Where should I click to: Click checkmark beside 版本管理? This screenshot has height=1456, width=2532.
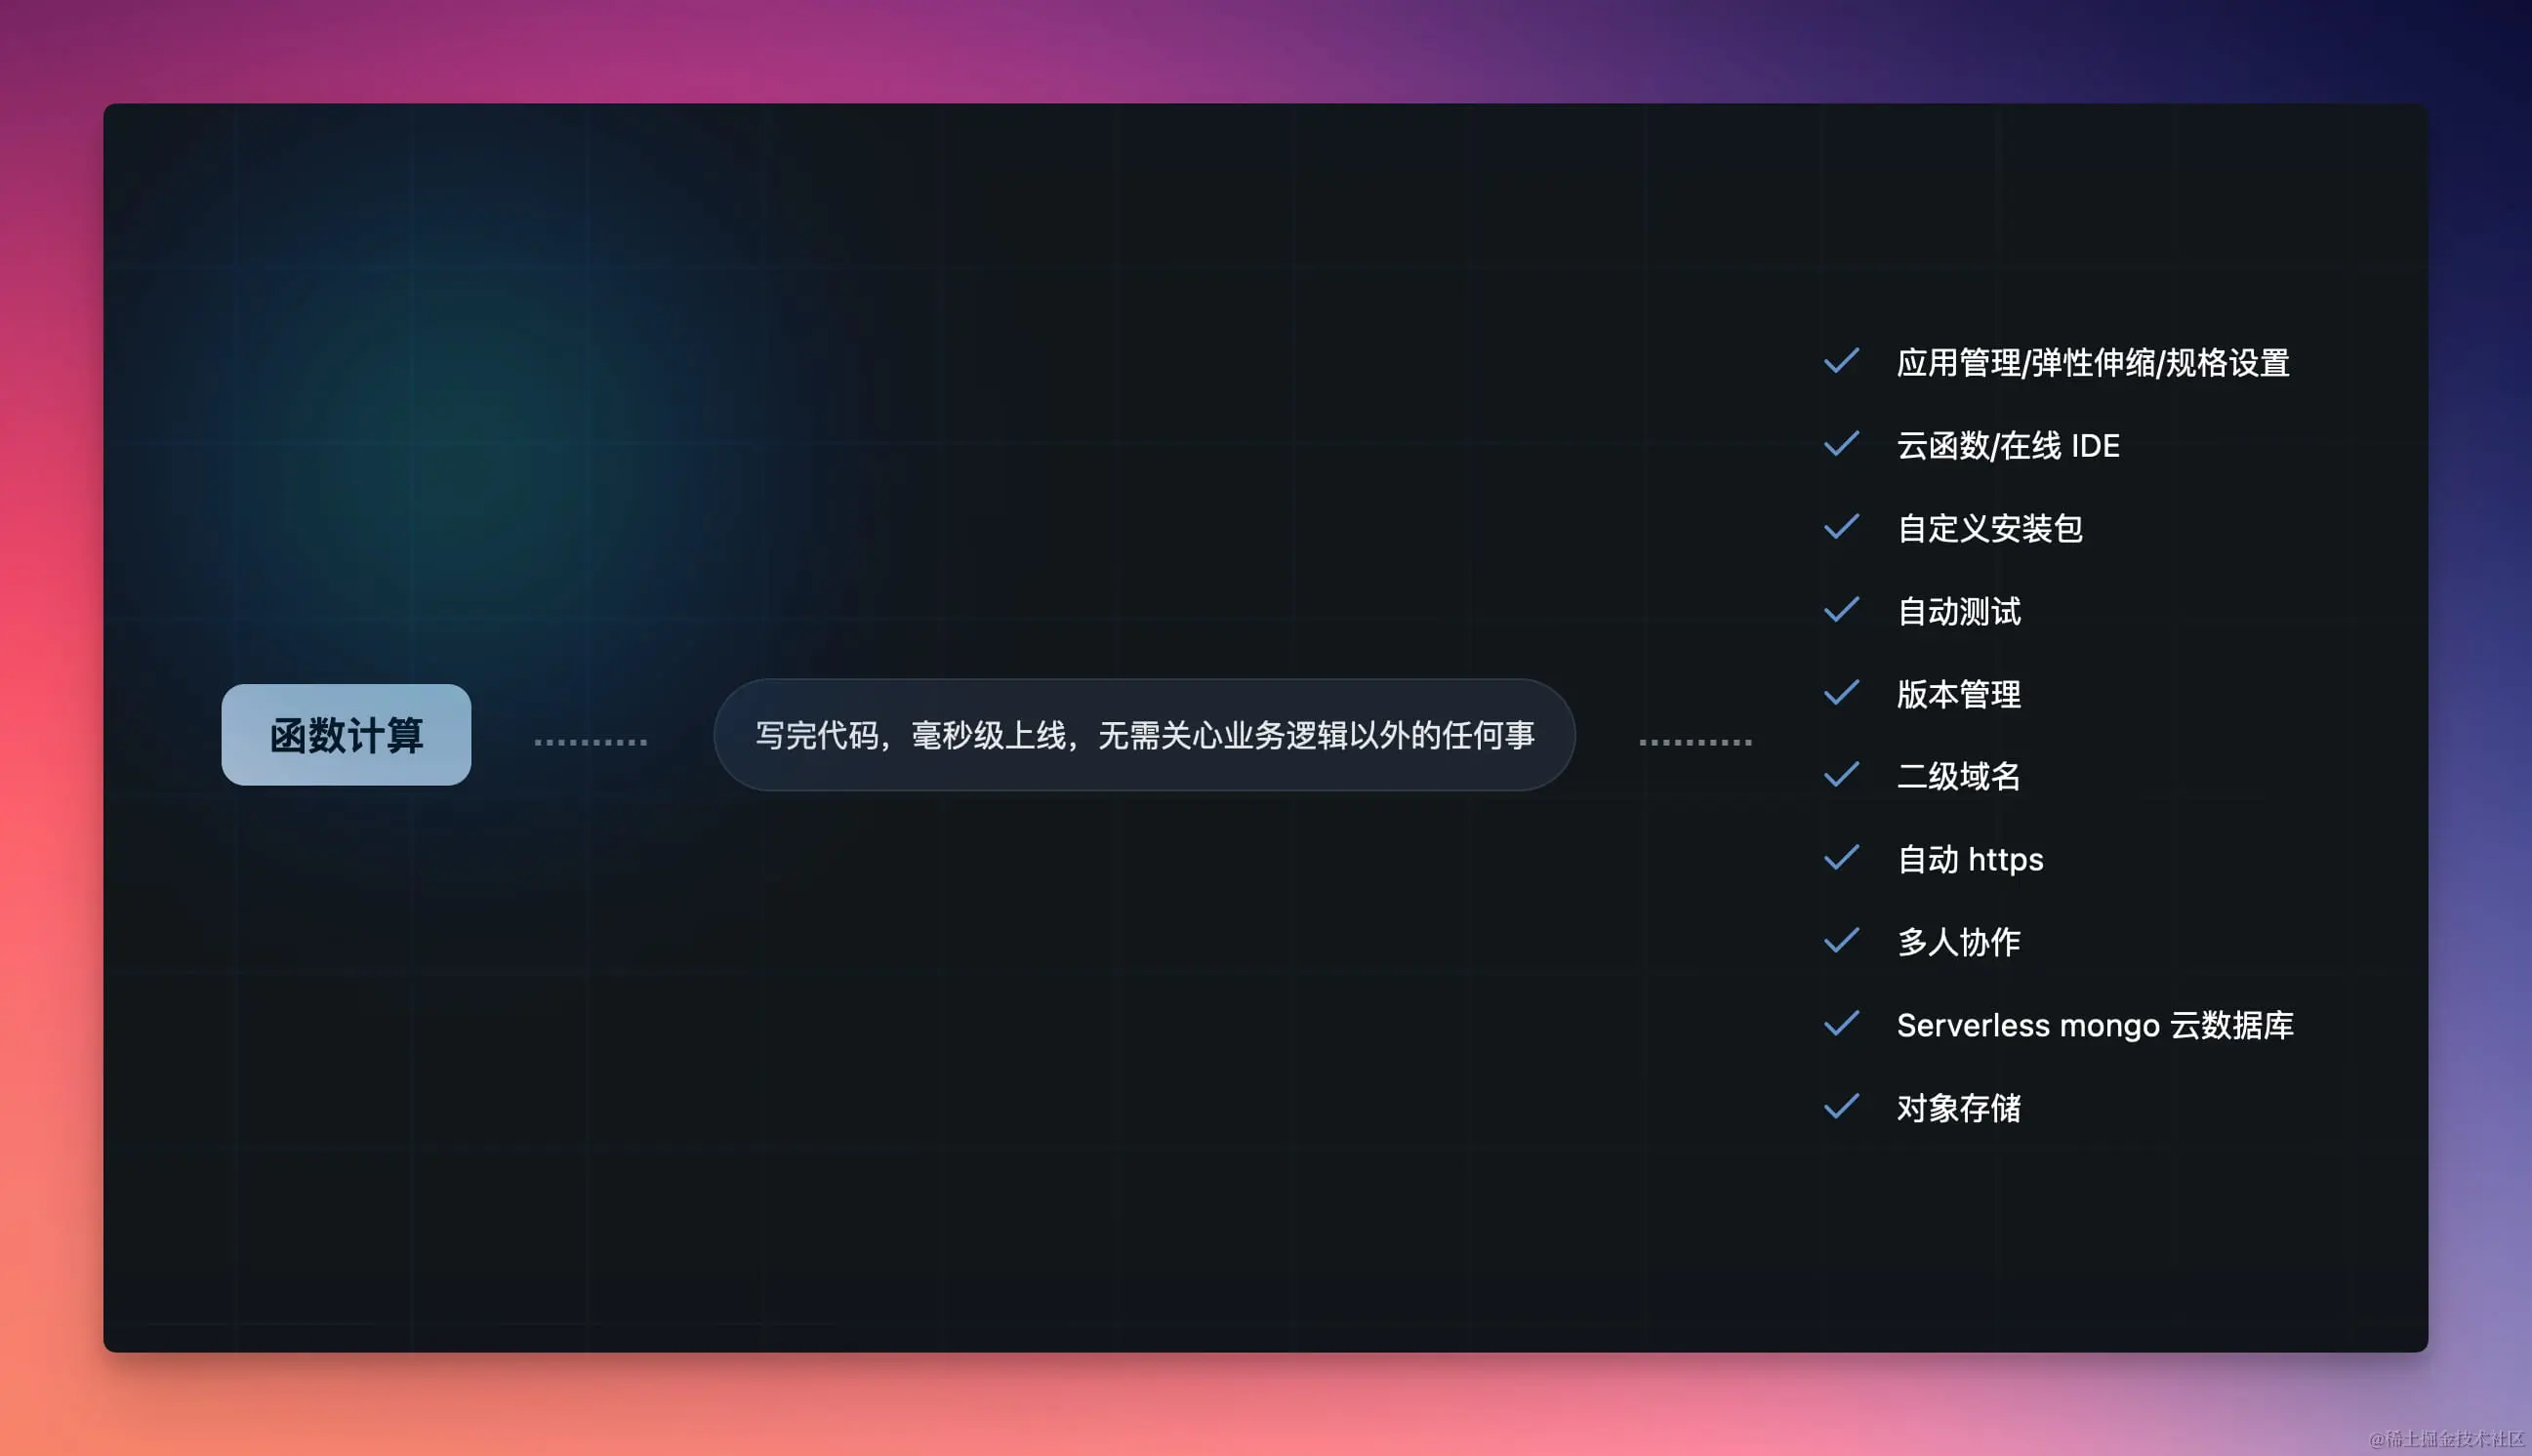click(1841, 693)
